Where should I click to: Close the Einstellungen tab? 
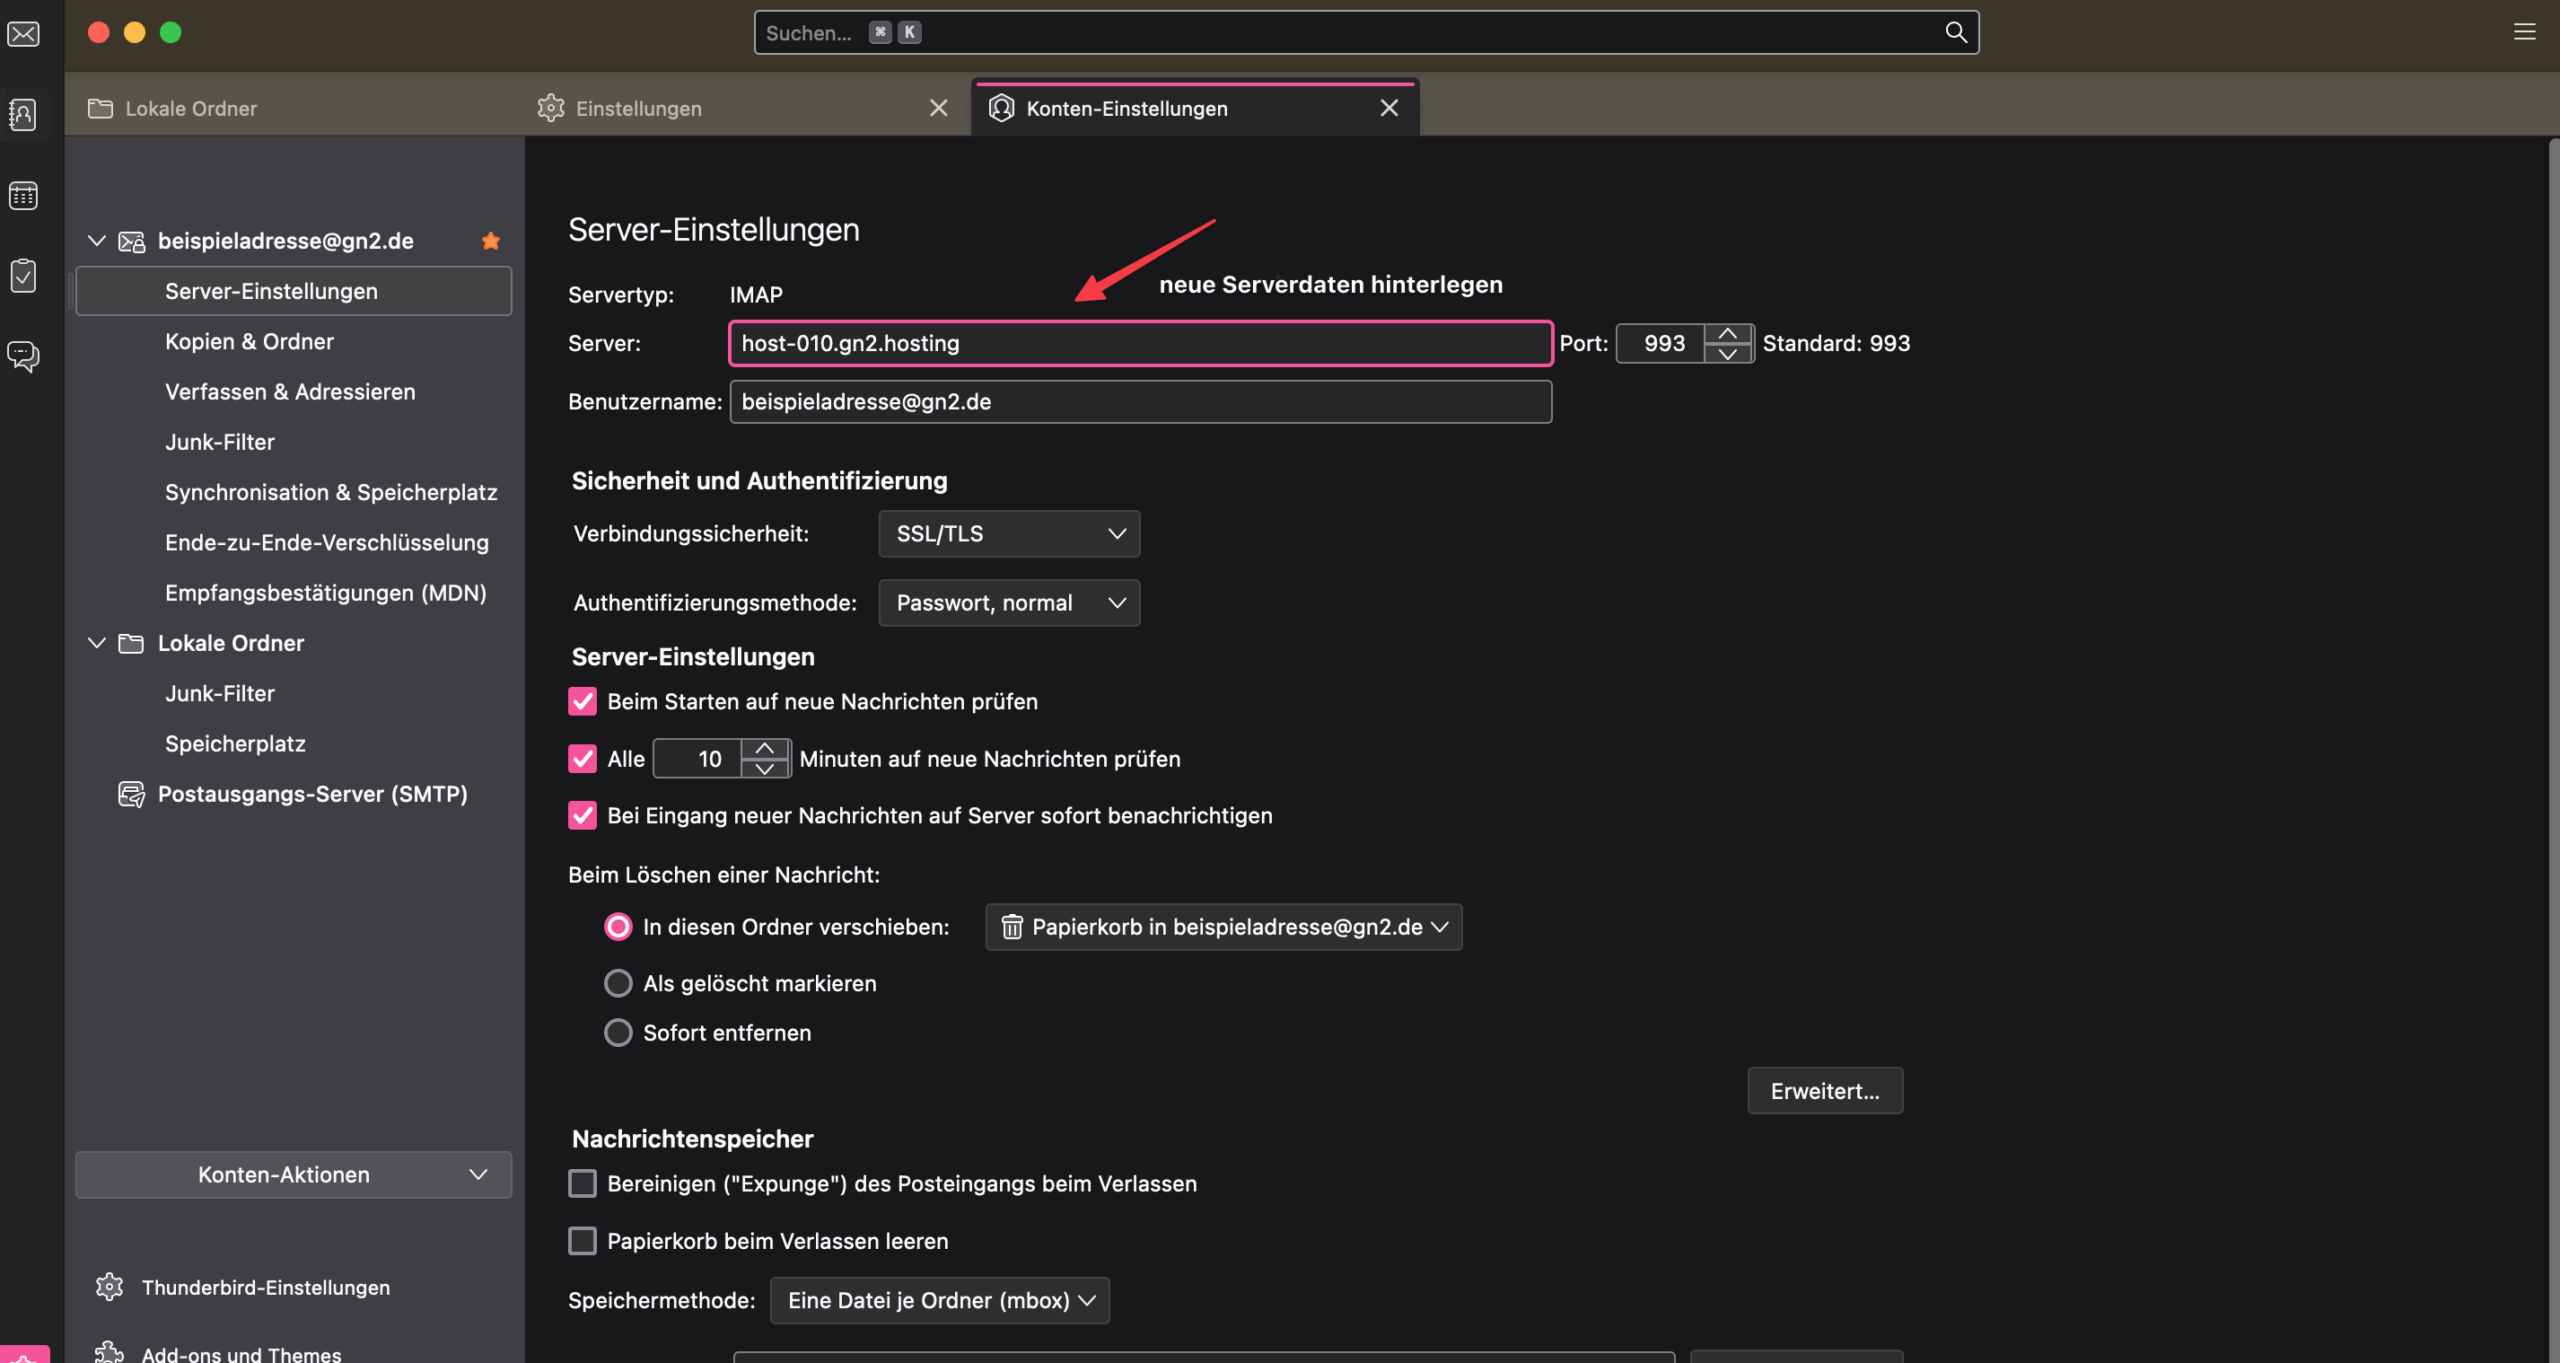pyautogui.click(x=938, y=108)
